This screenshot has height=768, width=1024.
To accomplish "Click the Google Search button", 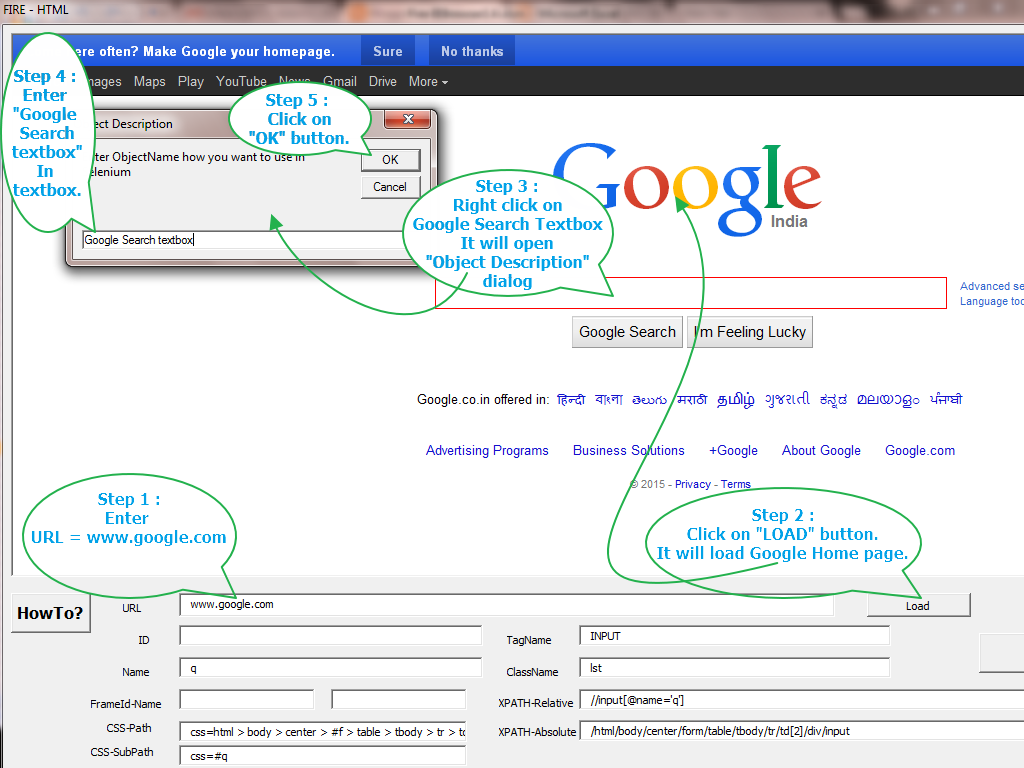I will tap(627, 332).
